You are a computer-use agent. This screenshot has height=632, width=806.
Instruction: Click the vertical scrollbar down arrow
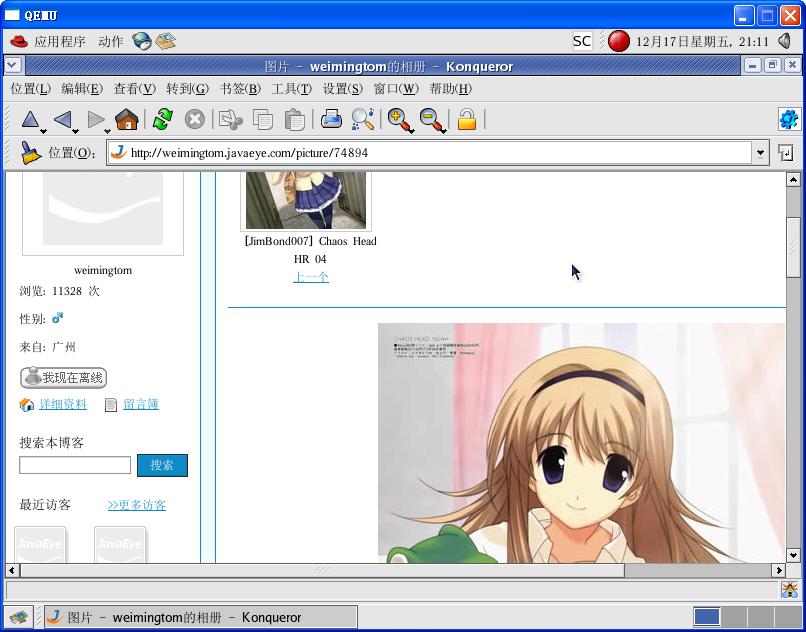793,555
